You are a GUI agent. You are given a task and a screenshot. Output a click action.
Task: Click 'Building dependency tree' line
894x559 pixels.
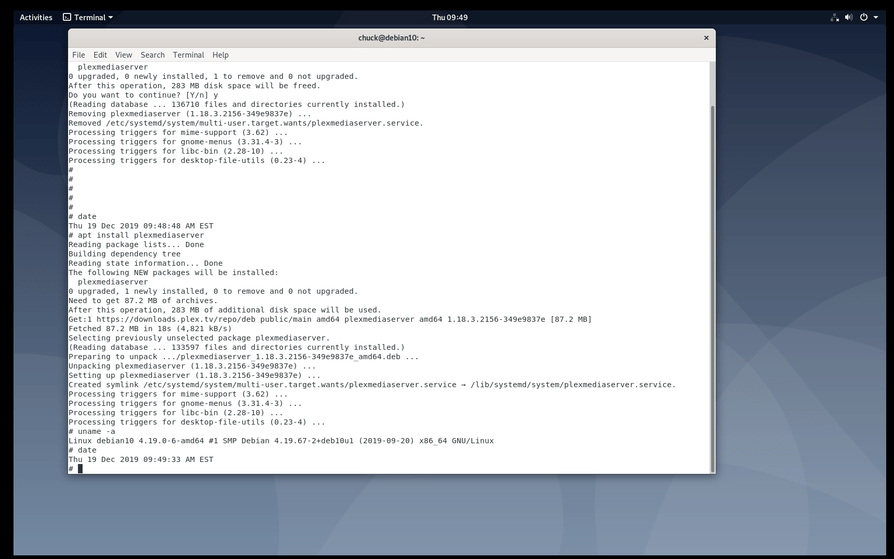click(x=124, y=254)
